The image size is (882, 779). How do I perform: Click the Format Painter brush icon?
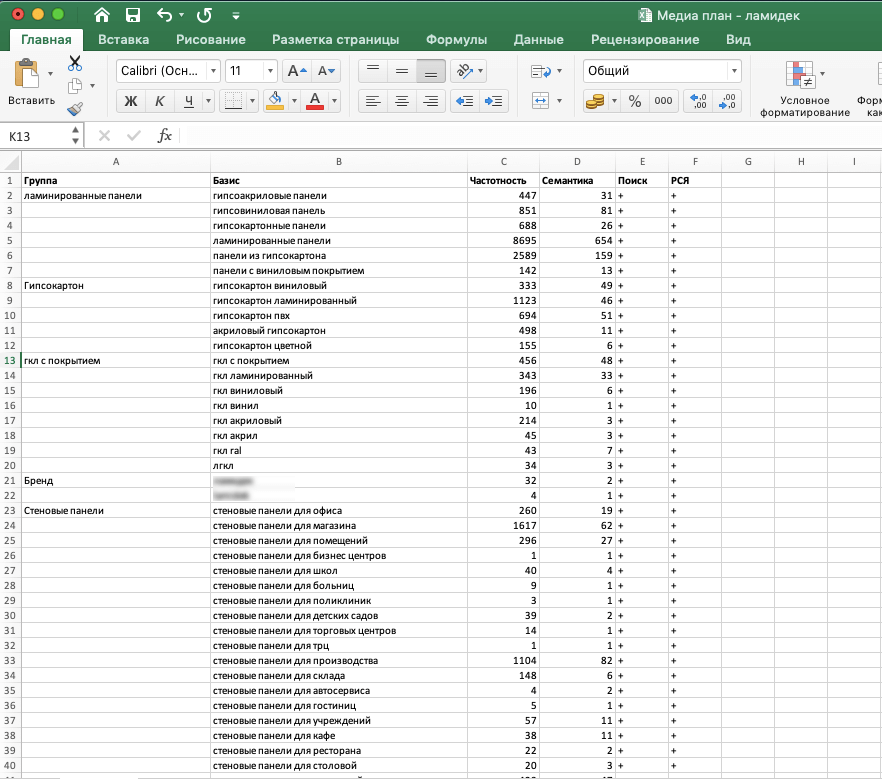[75, 108]
